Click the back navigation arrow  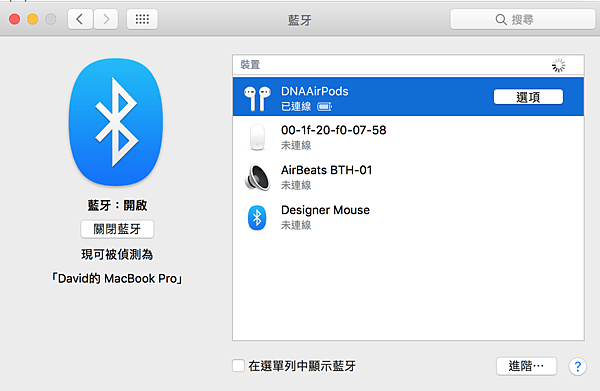click(x=80, y=19)
